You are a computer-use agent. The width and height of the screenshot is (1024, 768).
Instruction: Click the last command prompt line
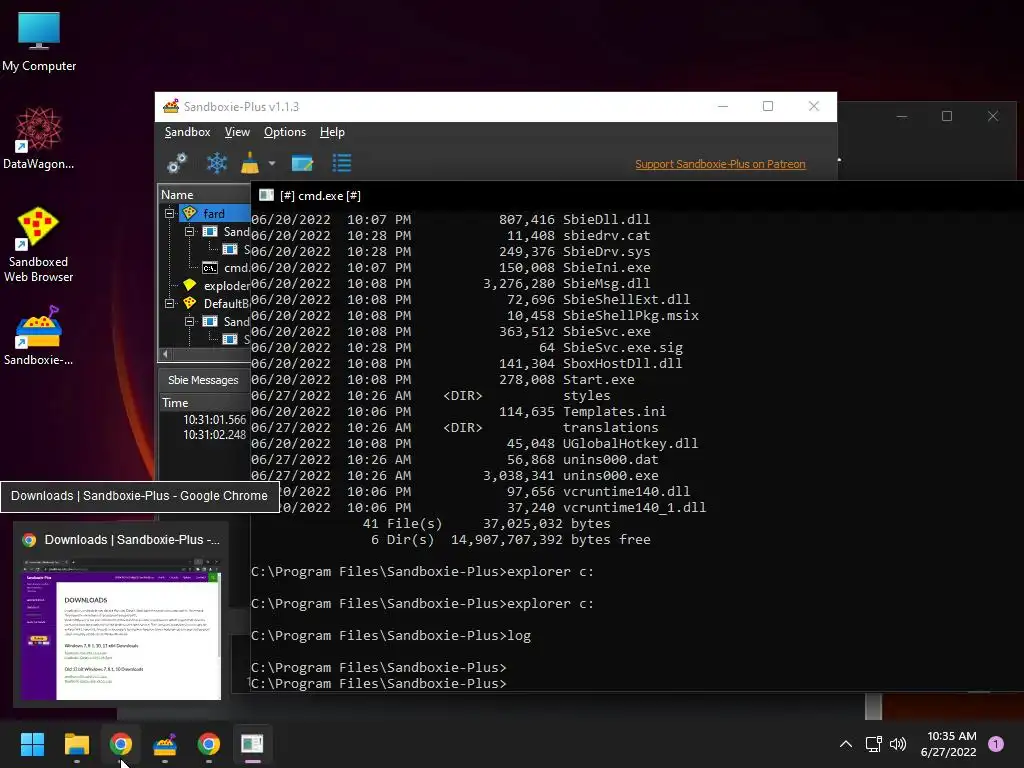379,683
